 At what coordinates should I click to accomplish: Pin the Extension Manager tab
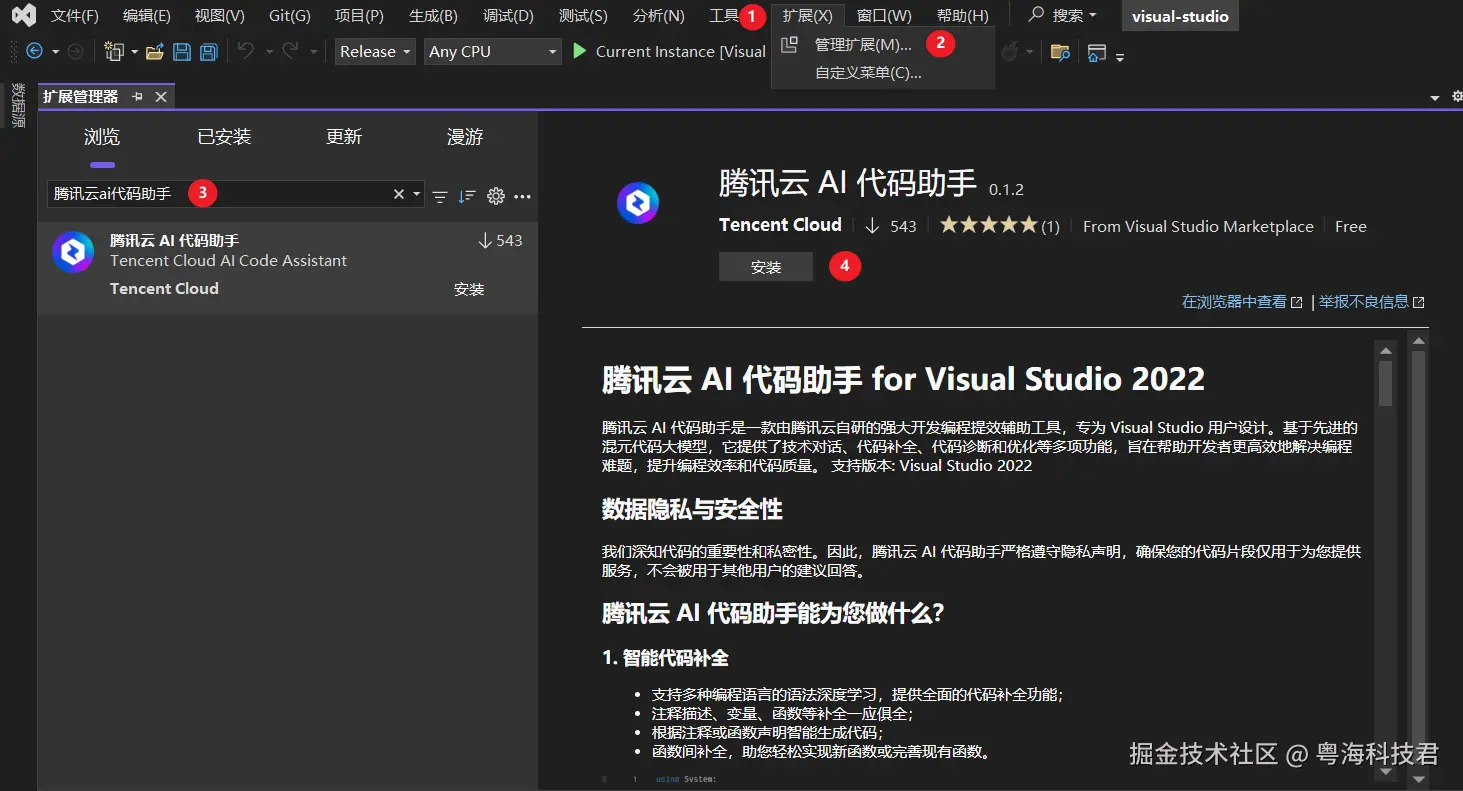pos(137,96)
